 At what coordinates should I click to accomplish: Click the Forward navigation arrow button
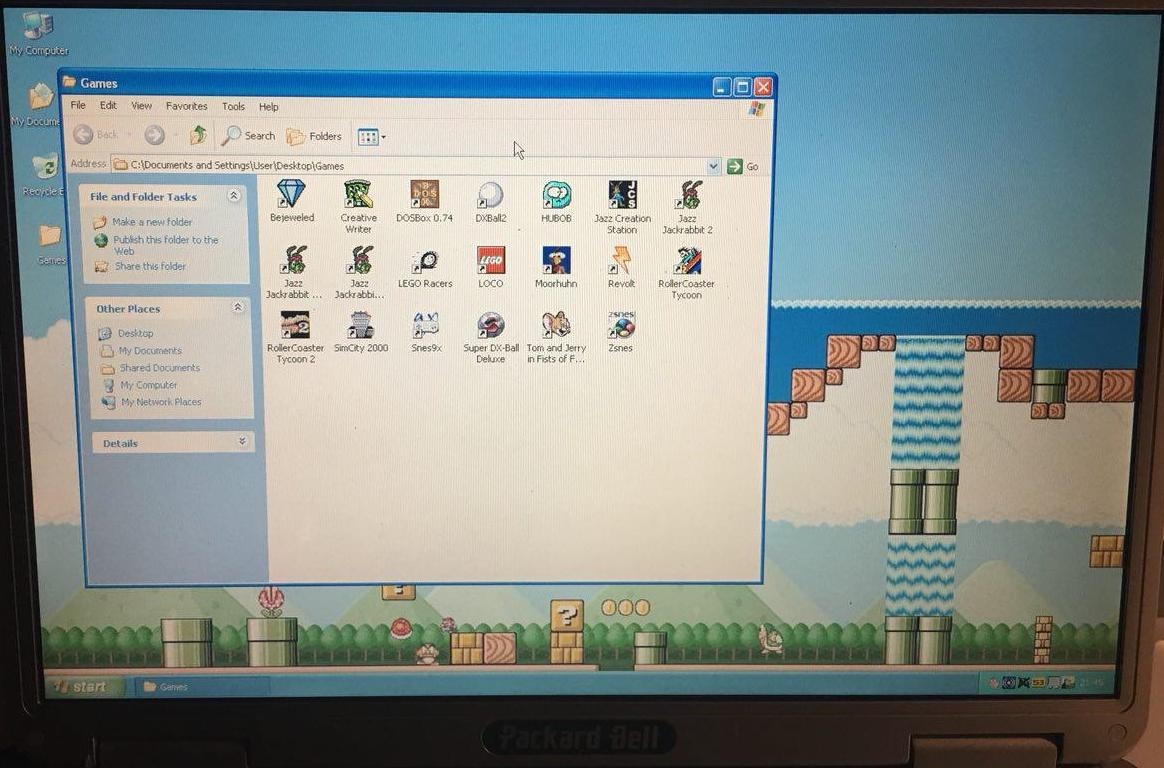coord(154,135)
